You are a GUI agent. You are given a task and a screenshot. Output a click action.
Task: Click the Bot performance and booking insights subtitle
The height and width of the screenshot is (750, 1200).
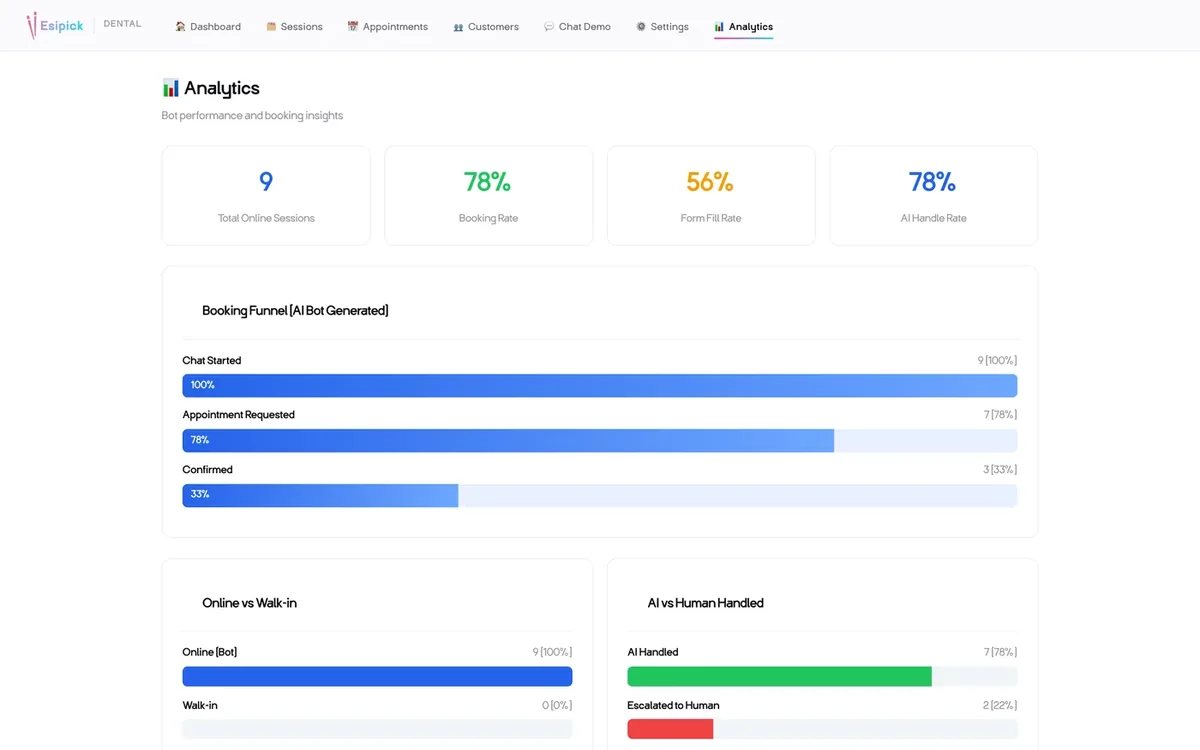coord(252,116)
